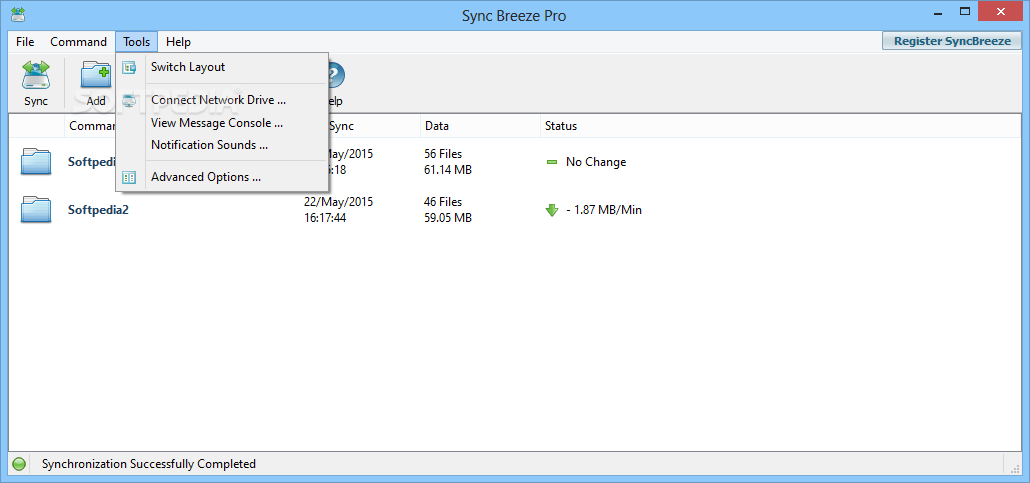The height and width of the screenshot is (483, 1030).
Task: Click the Data column header
Action: (480, 126)
